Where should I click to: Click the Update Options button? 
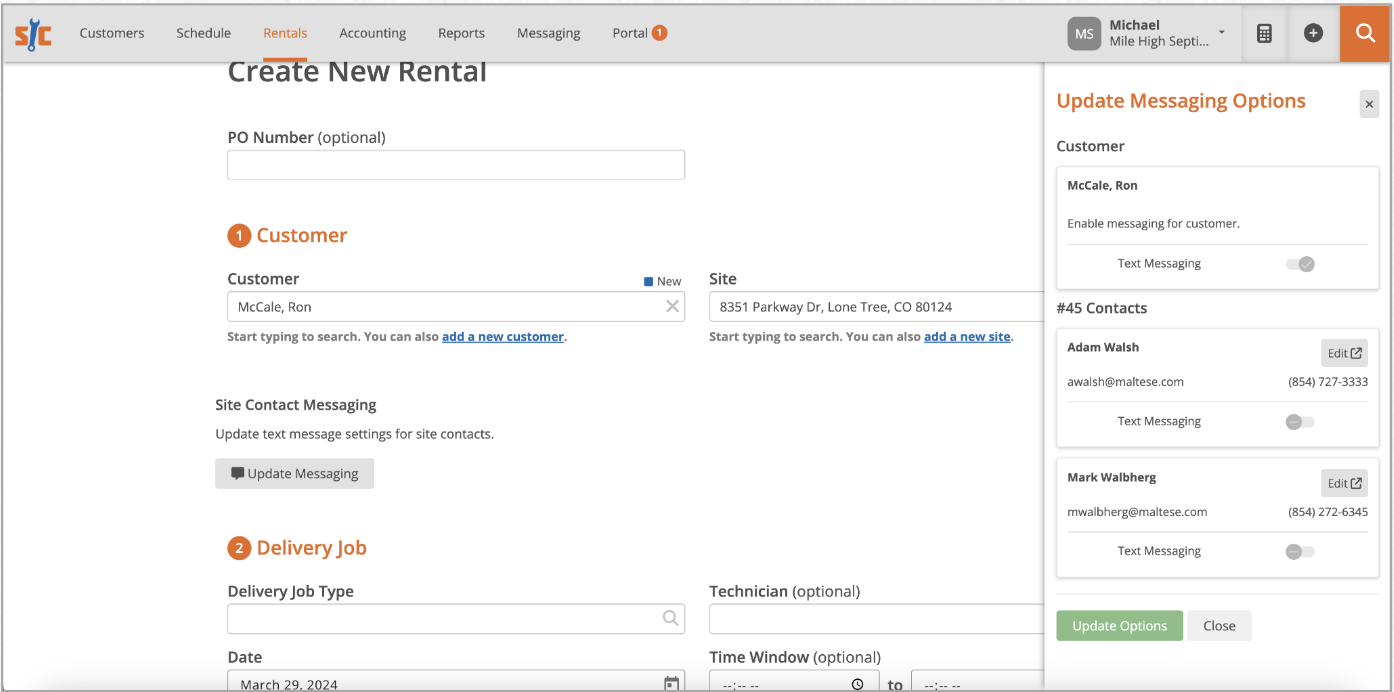[x=1119, y=626]
